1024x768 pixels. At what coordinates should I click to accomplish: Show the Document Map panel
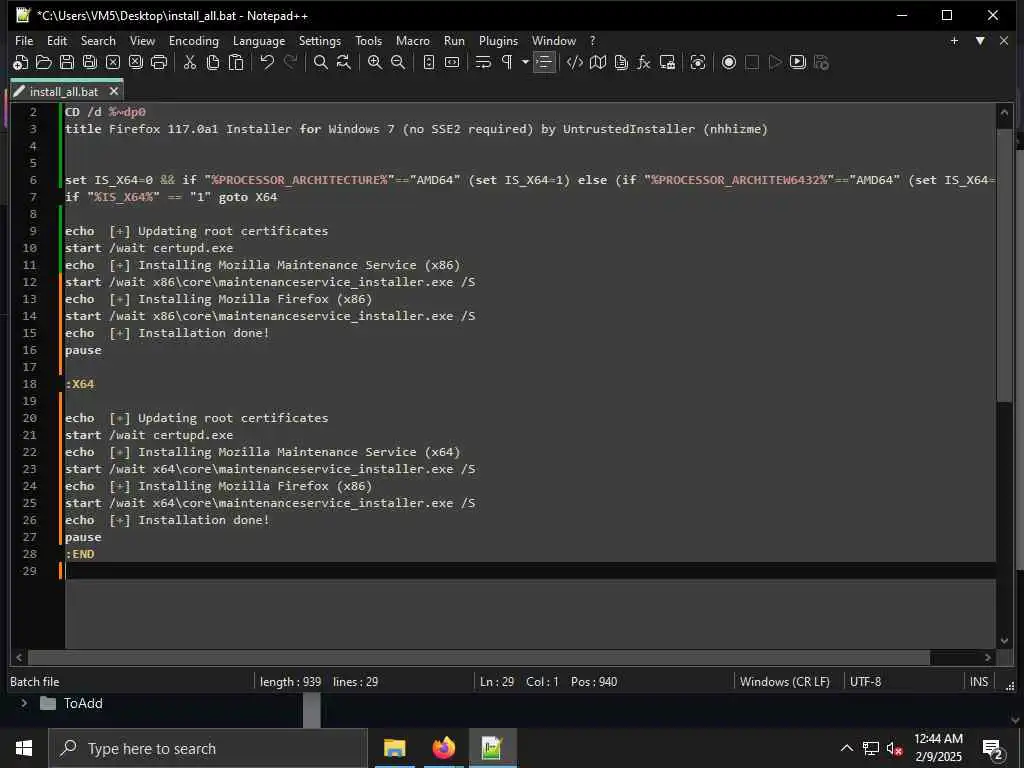point(598,62)
